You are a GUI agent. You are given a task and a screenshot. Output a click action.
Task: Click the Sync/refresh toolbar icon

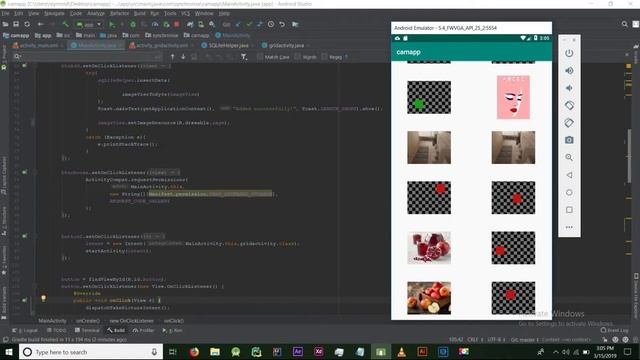point(27,24)
